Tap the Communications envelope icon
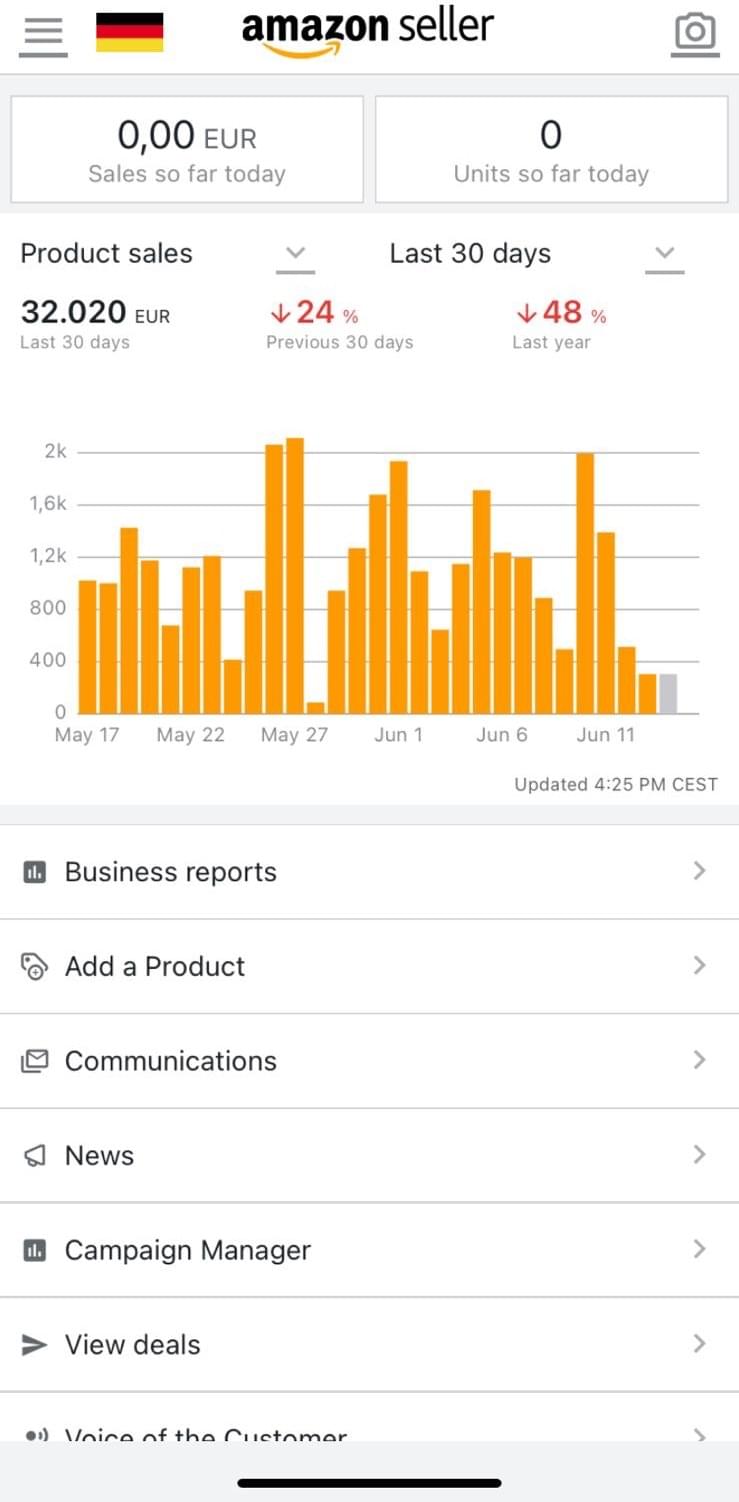 (x=35, y=1061)
